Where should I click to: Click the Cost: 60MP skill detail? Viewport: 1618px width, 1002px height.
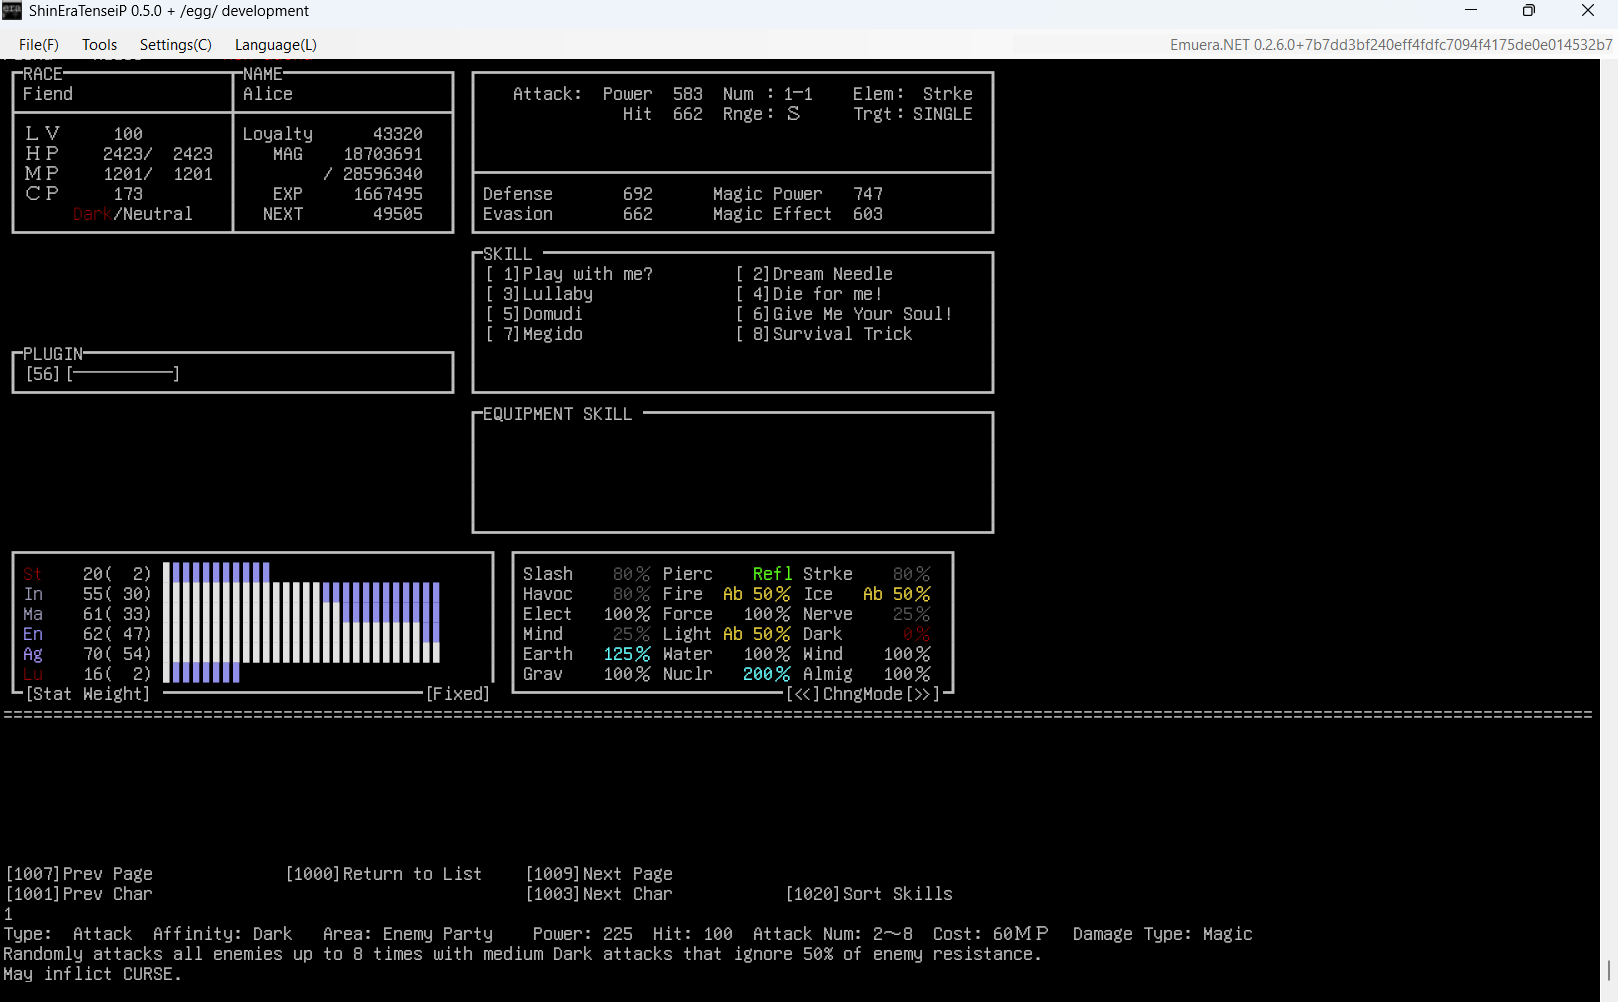(x=991, y=934)
